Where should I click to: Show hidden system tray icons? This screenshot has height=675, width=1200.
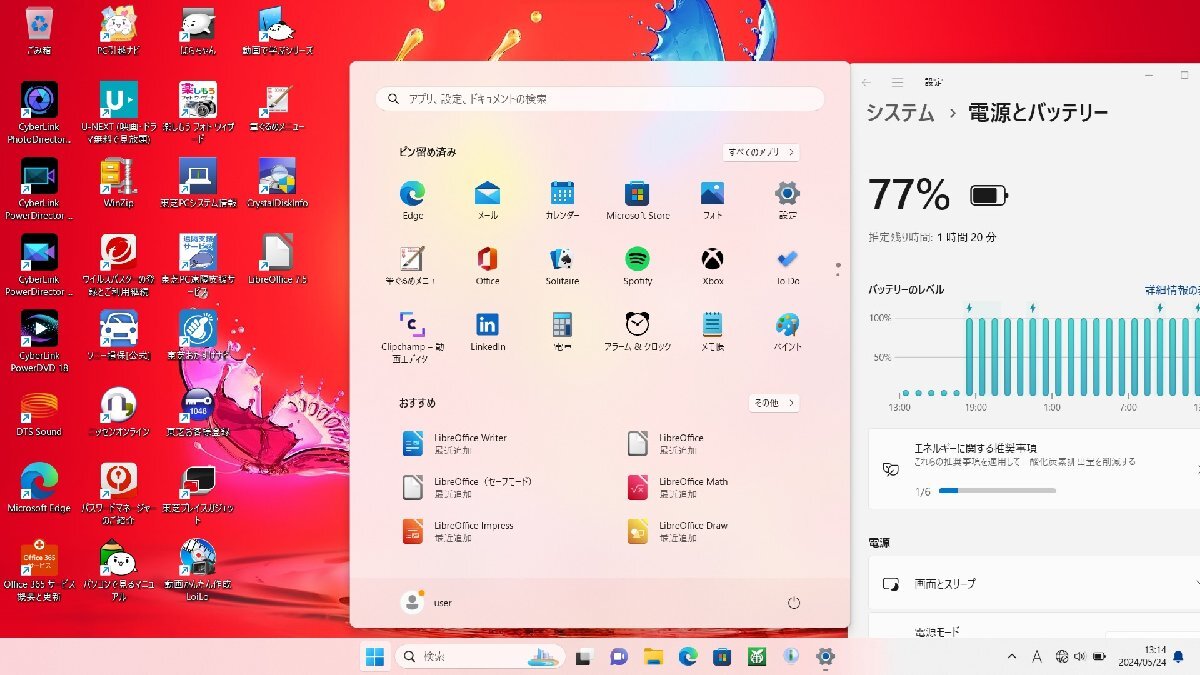pos(1011,656)
